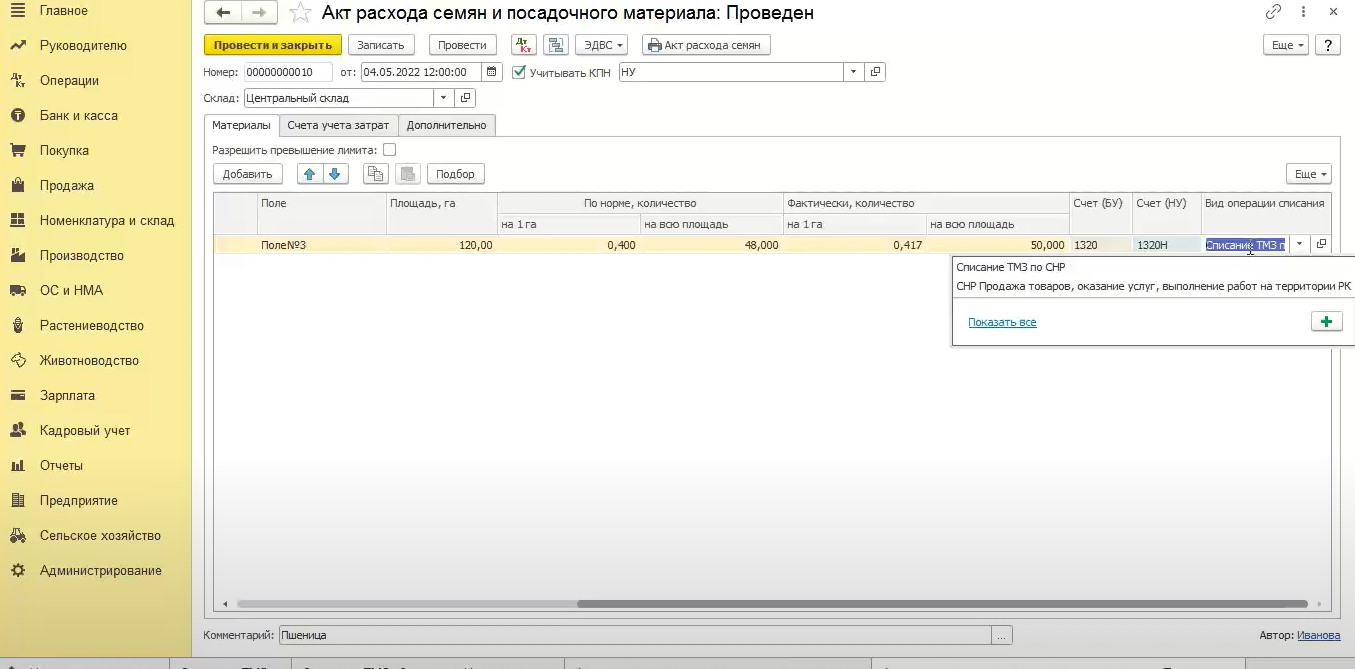The height and width of the screenshot is (669, 1355).
Task: Open the ЭДВС dropdown menu
Action: pyautogui.click(x=601, y=45)
